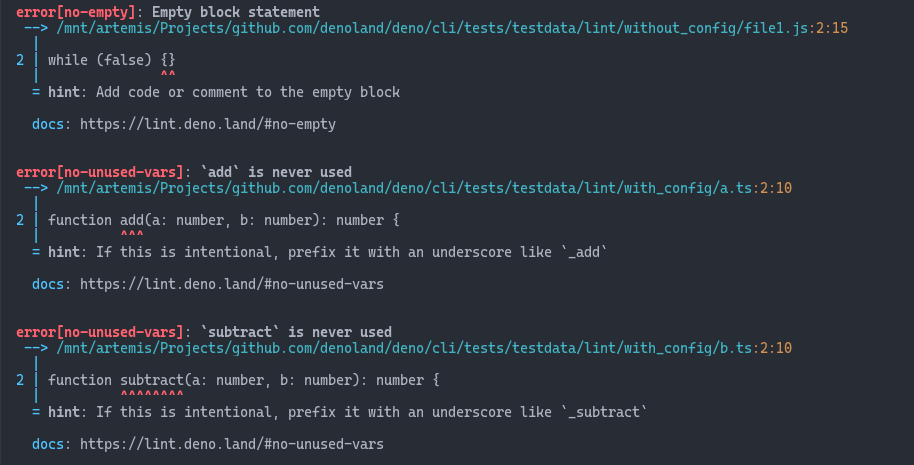The image size is (914, 465).
Task: Click the '-->' arrow before the file1.js path
Action: point(36,28)
